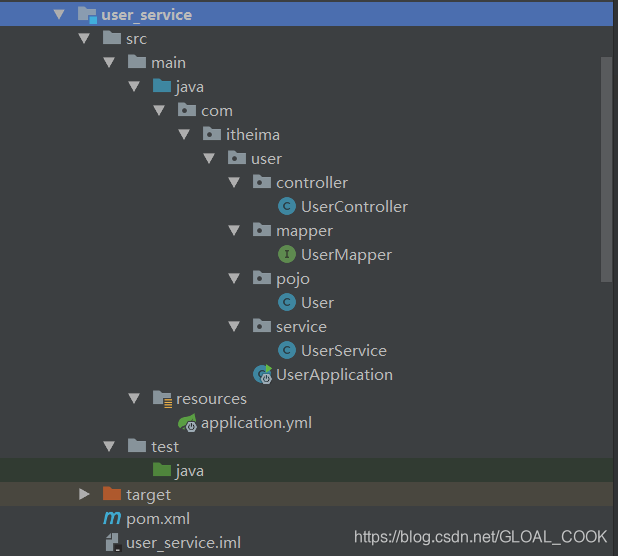Screen dimensions: 618x556
Task: Click the controller package icon
Action: [262, 182]
